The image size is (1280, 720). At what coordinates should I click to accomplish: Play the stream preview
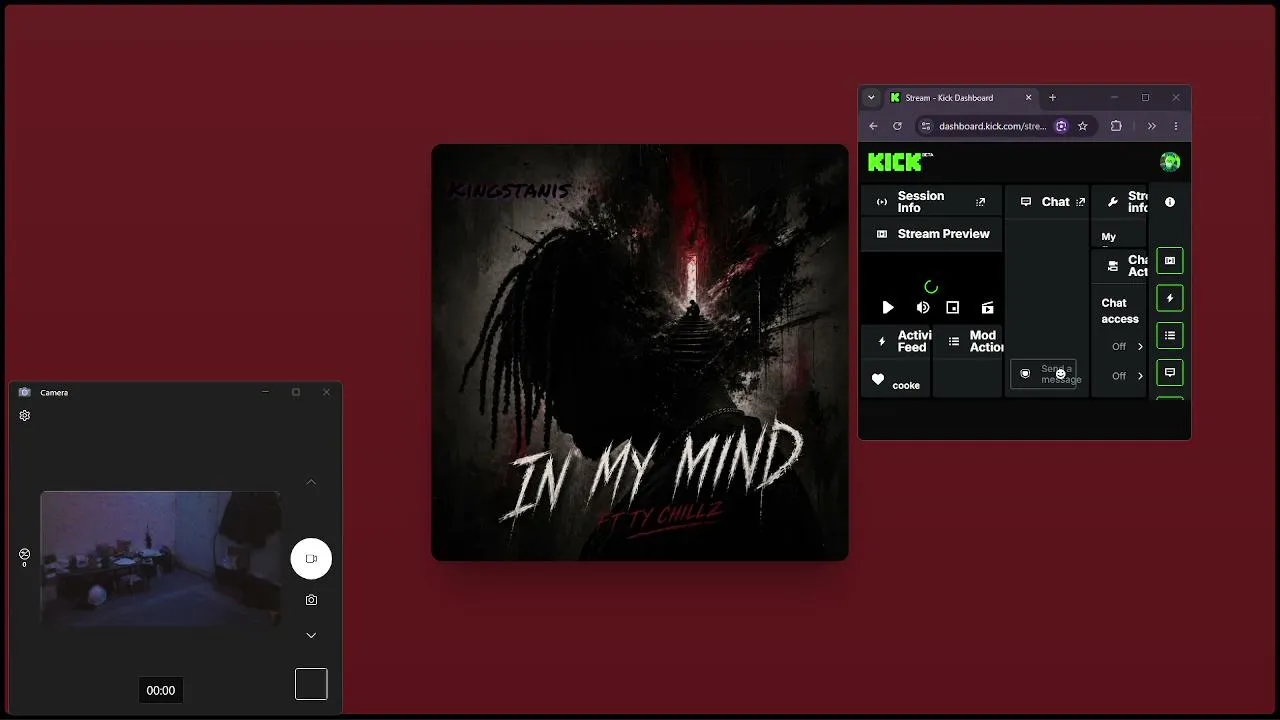click(x=888, y=308)
